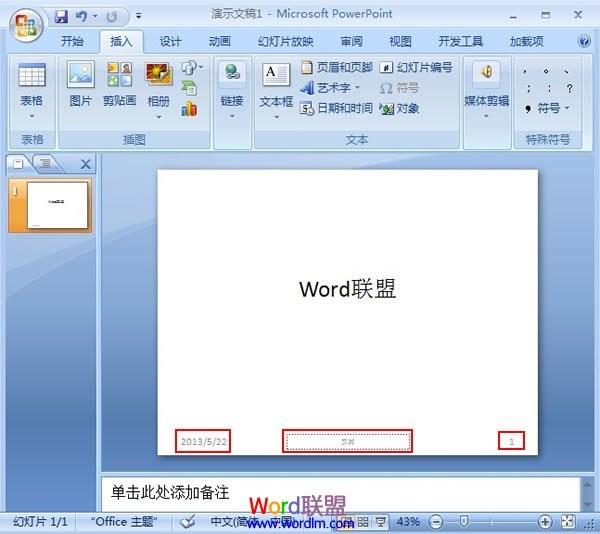Open 页眉和页脚 header and footer
Screen dimensions: 600x534
(x=336, y=68)
